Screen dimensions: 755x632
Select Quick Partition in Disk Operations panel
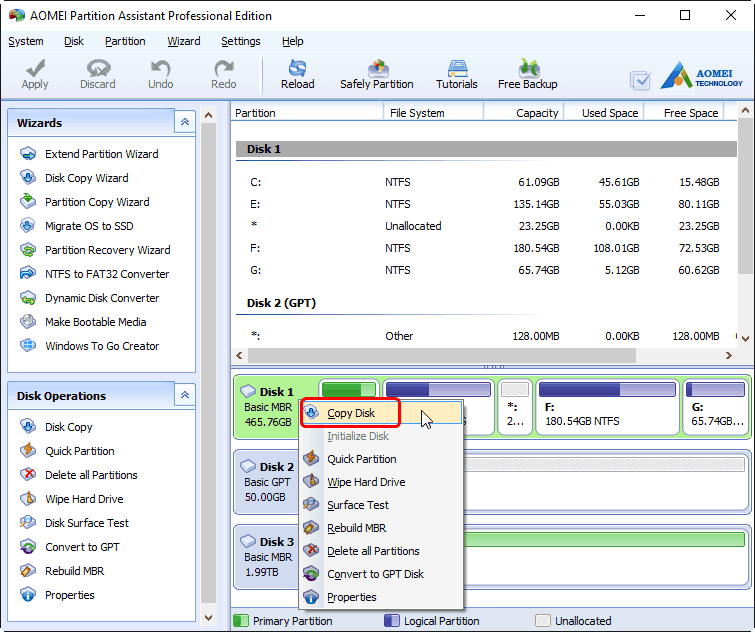tap(80, 451)
